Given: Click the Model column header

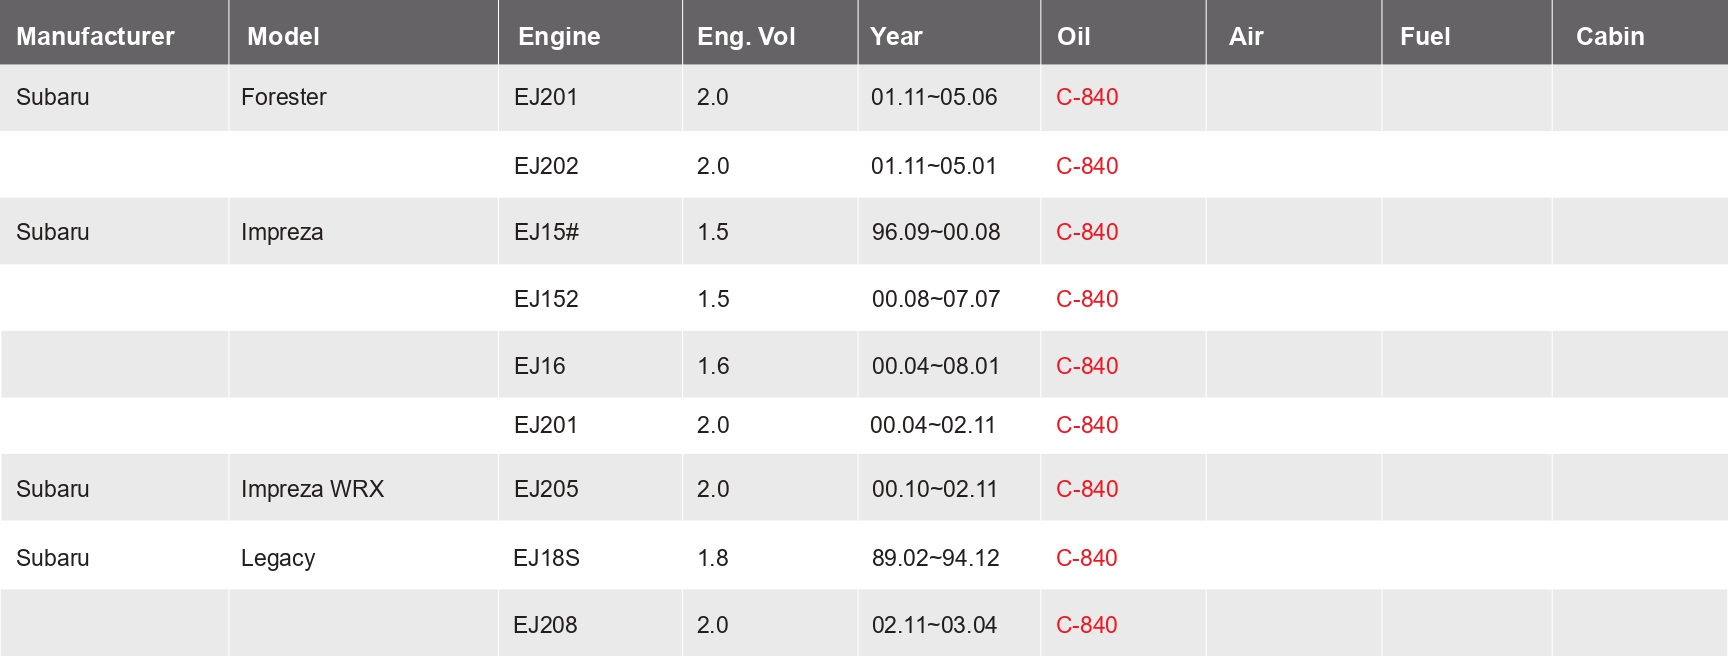Looking at the screenshot, I should pyautogui.click(x=283, y=36).
